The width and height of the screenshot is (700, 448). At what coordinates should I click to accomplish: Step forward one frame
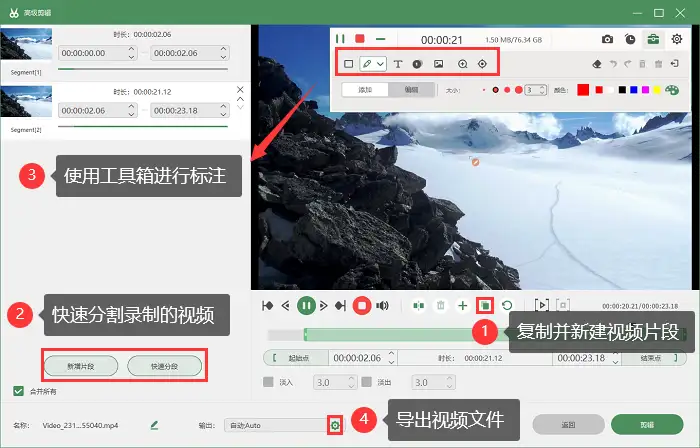[x=324, y=306]
